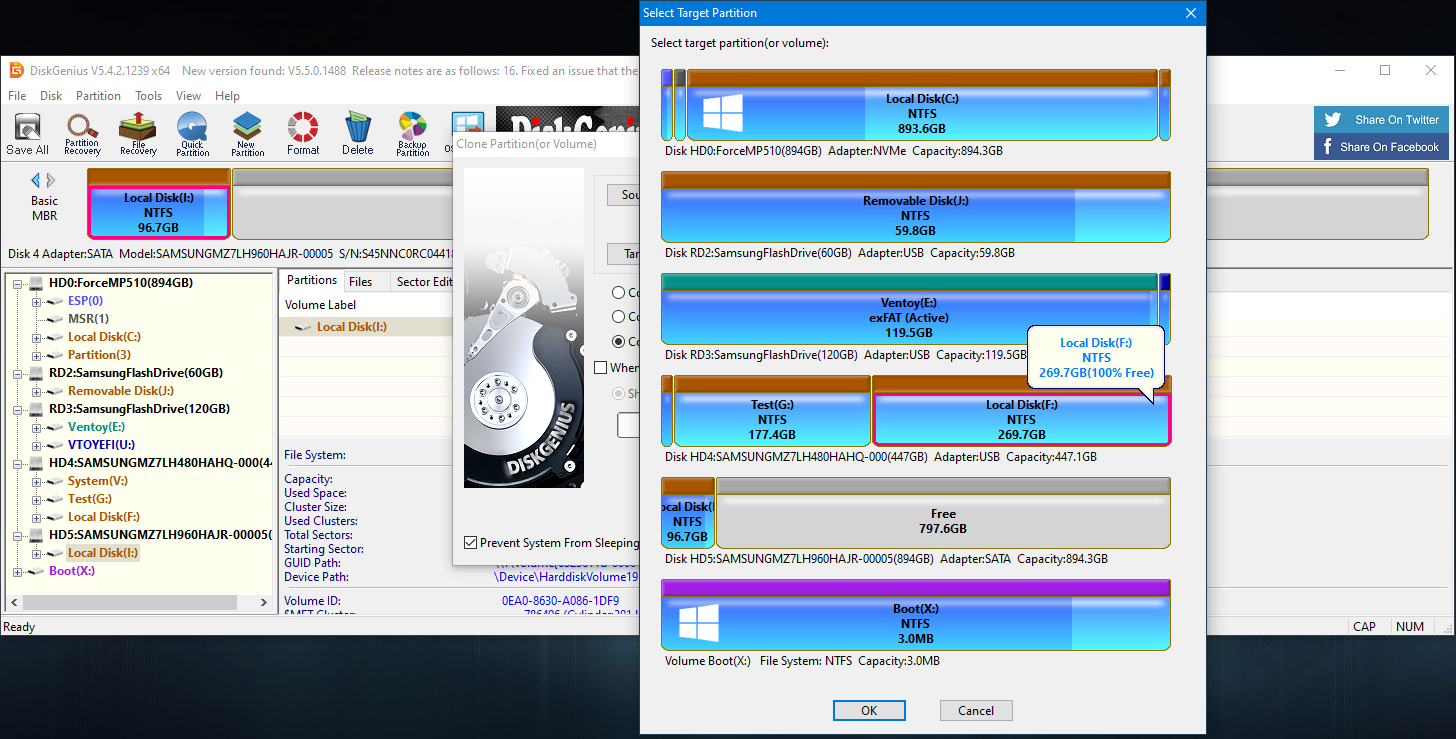Click the Share On Facebook text
This screenshot has height=739, width=1456.
tap(1390, 147)
